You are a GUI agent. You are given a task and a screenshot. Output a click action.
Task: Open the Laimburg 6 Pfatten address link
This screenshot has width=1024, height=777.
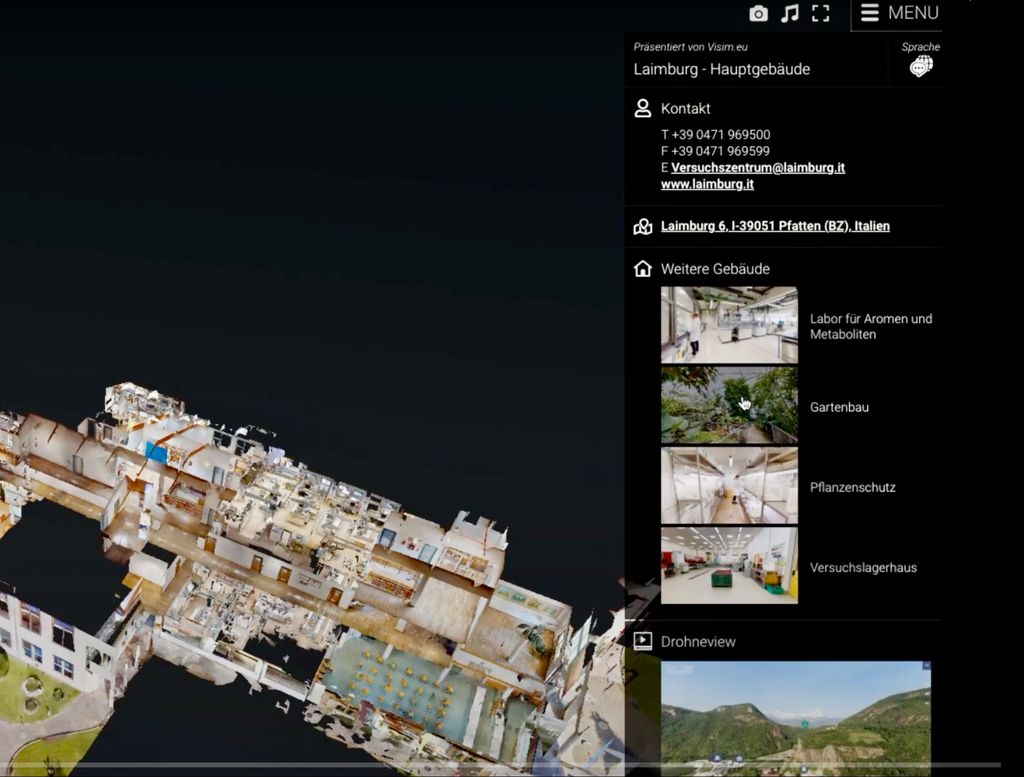[x=775, y=227]
